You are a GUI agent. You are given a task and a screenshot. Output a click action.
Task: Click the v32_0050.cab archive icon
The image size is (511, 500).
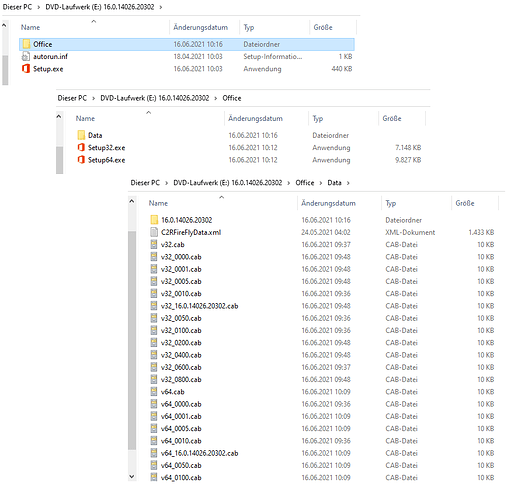click(154, 318)
